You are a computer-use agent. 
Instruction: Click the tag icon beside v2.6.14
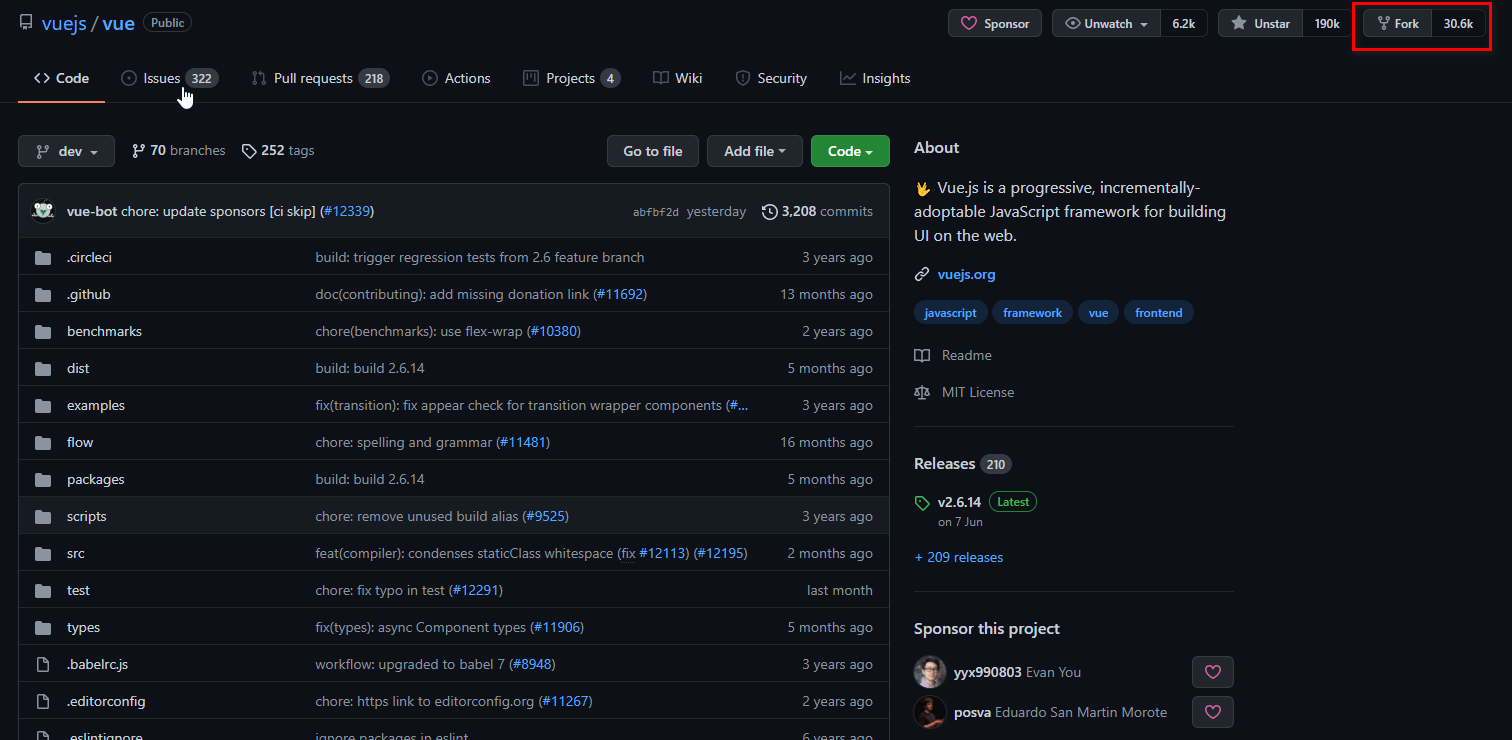tap(922, 502)
